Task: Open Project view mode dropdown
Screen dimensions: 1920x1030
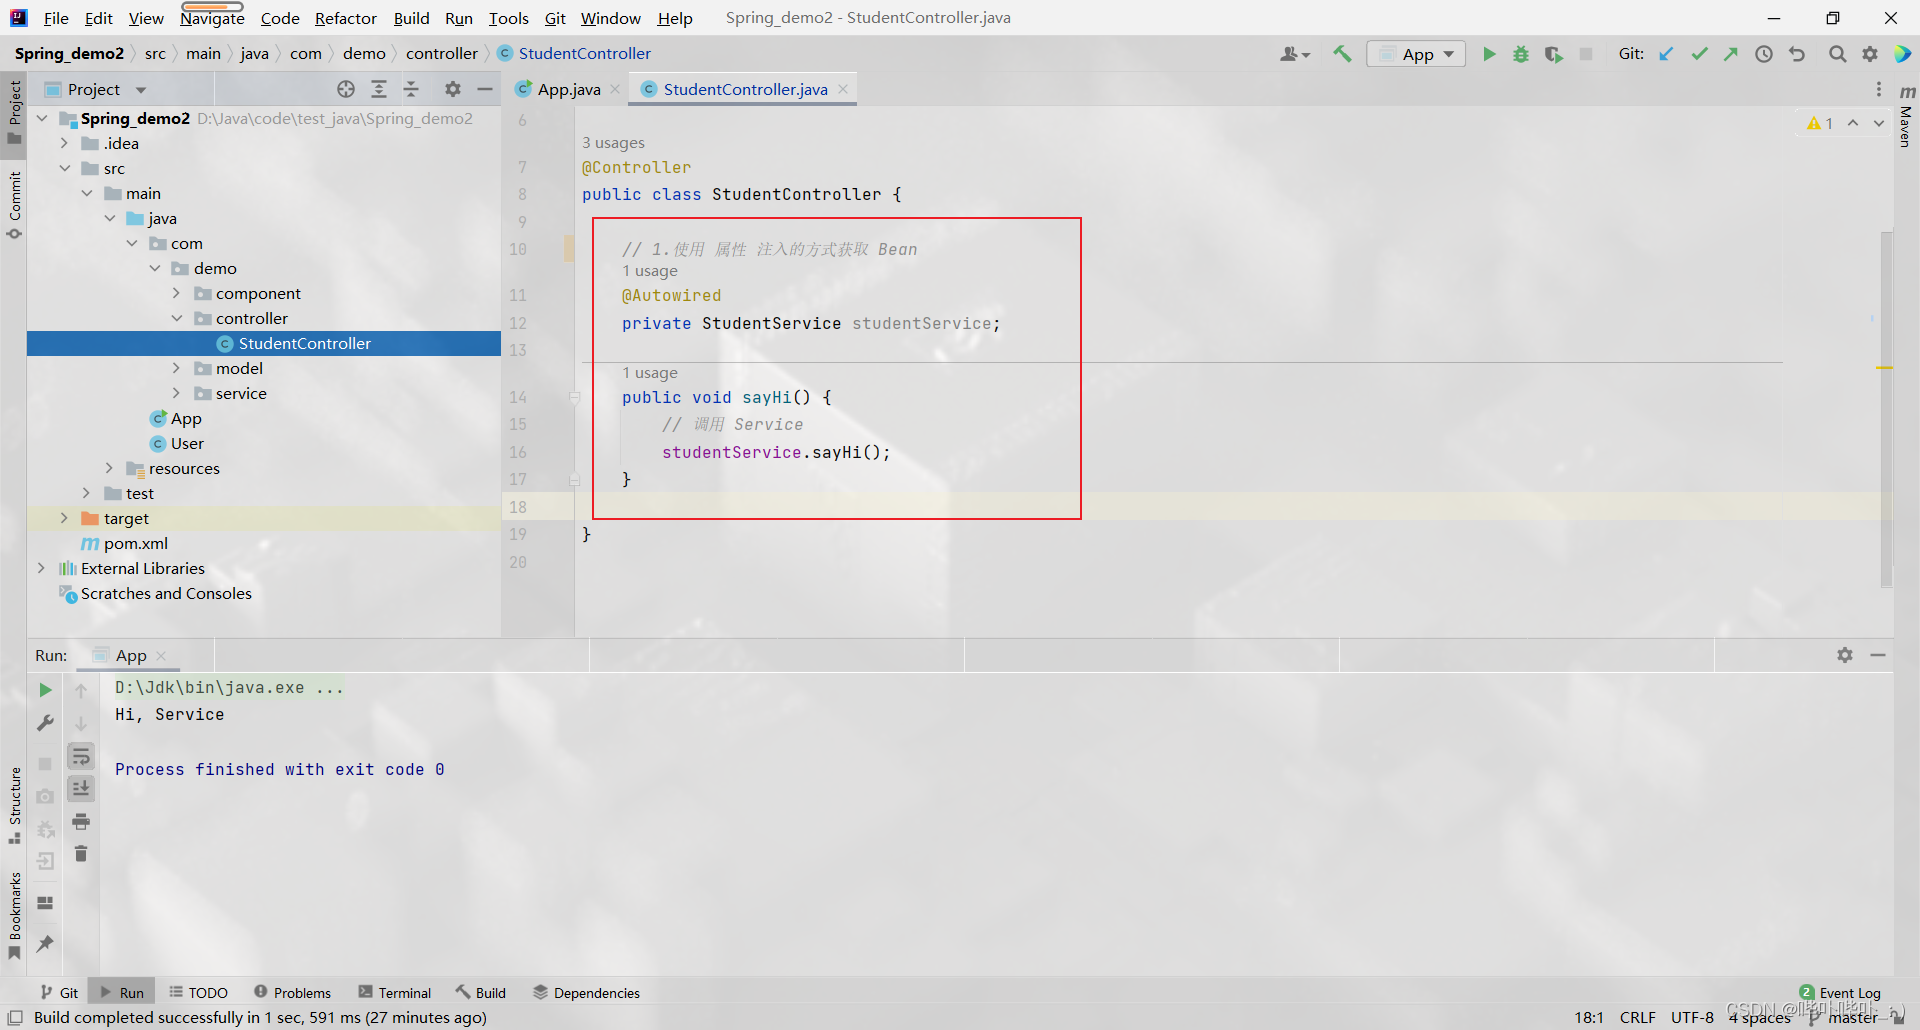Action: click(x=140, y=89)
